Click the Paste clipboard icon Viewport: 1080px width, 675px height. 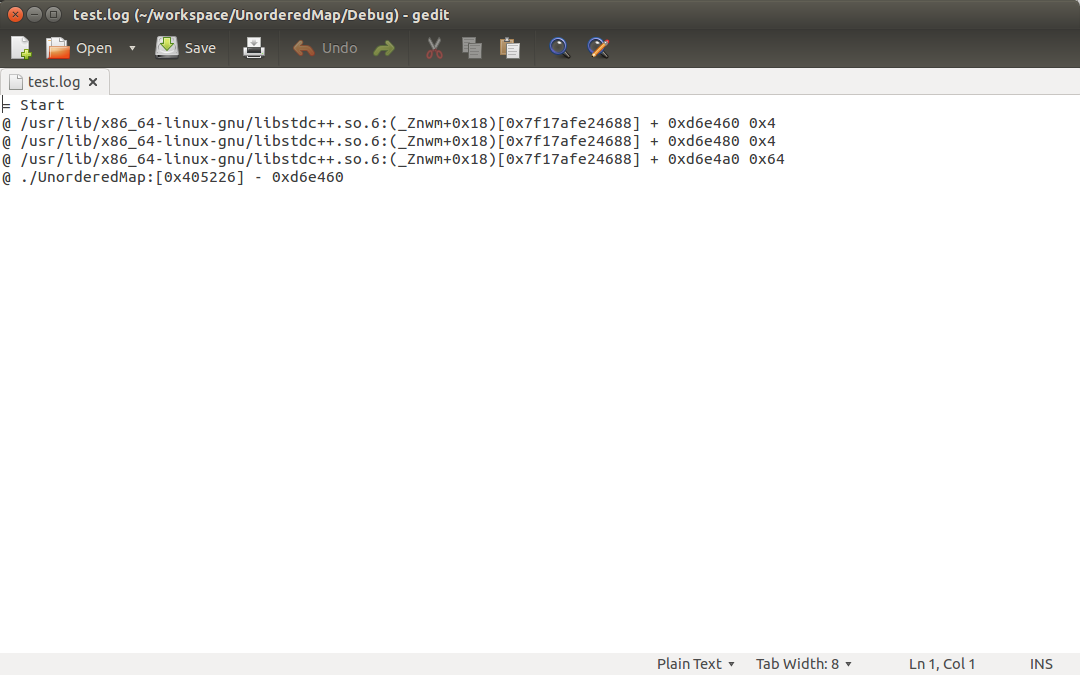(510, 48)
